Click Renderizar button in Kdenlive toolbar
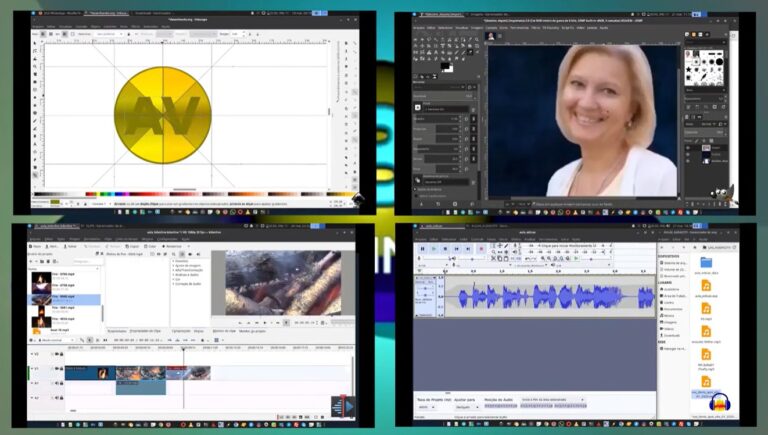Image resolution: width=768 pixels, height=435 pixels. [172, 246]
